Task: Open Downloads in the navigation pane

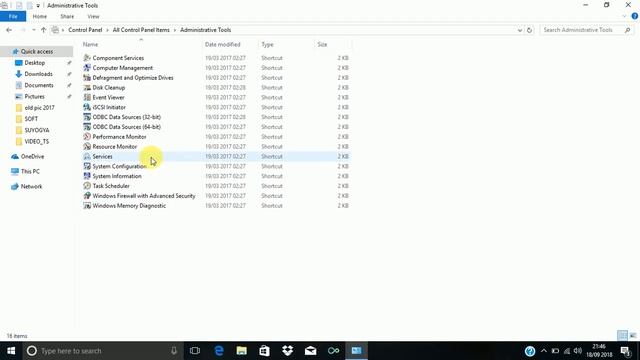Action: click(38, 74)
